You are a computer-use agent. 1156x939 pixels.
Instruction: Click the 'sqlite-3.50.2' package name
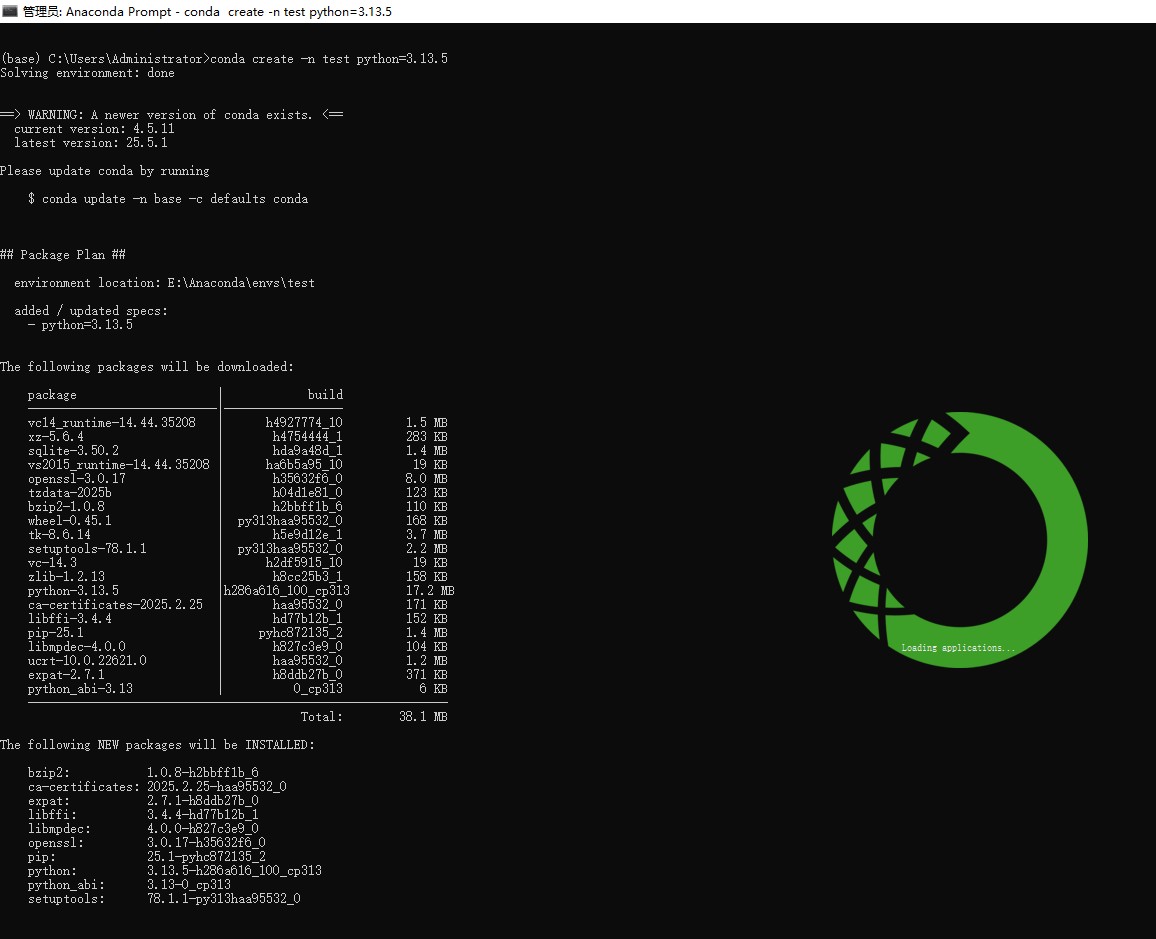click(x=73, y=451)
